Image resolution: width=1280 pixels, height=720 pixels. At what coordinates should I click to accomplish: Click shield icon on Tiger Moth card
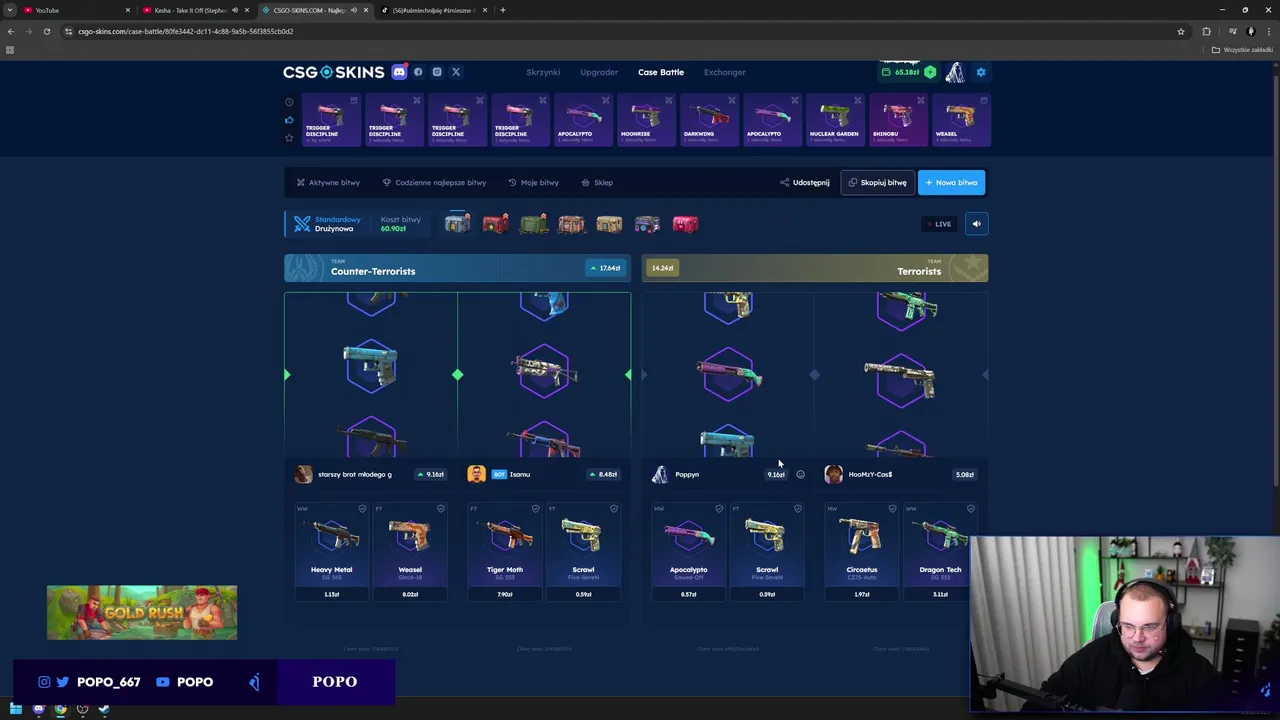tap(535, 509)
